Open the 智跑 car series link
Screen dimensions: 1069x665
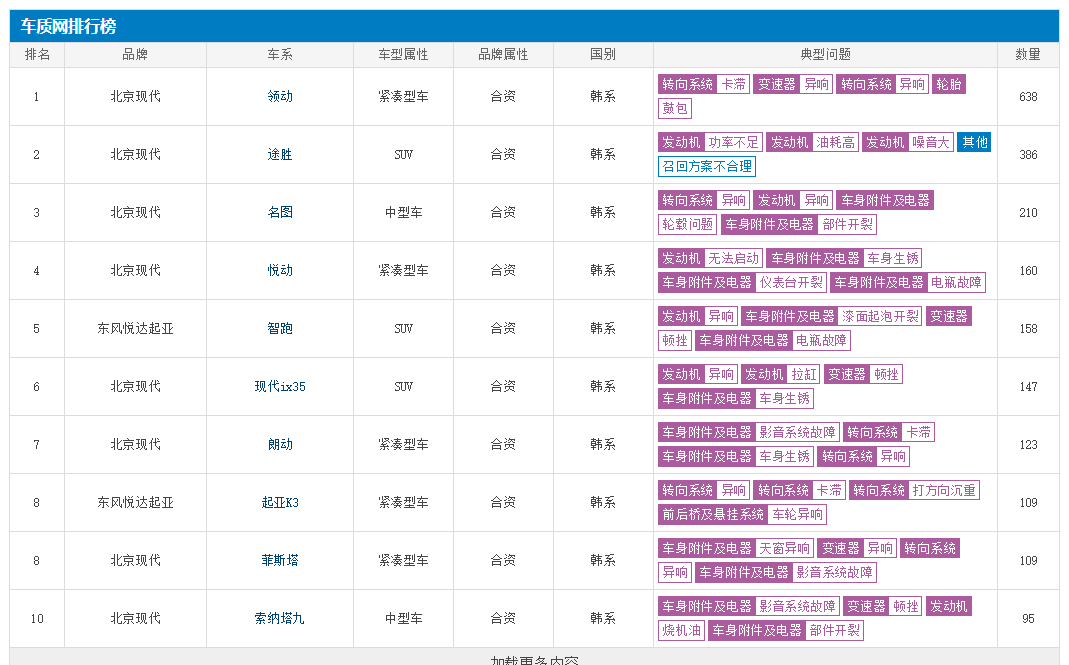point(280,329)
